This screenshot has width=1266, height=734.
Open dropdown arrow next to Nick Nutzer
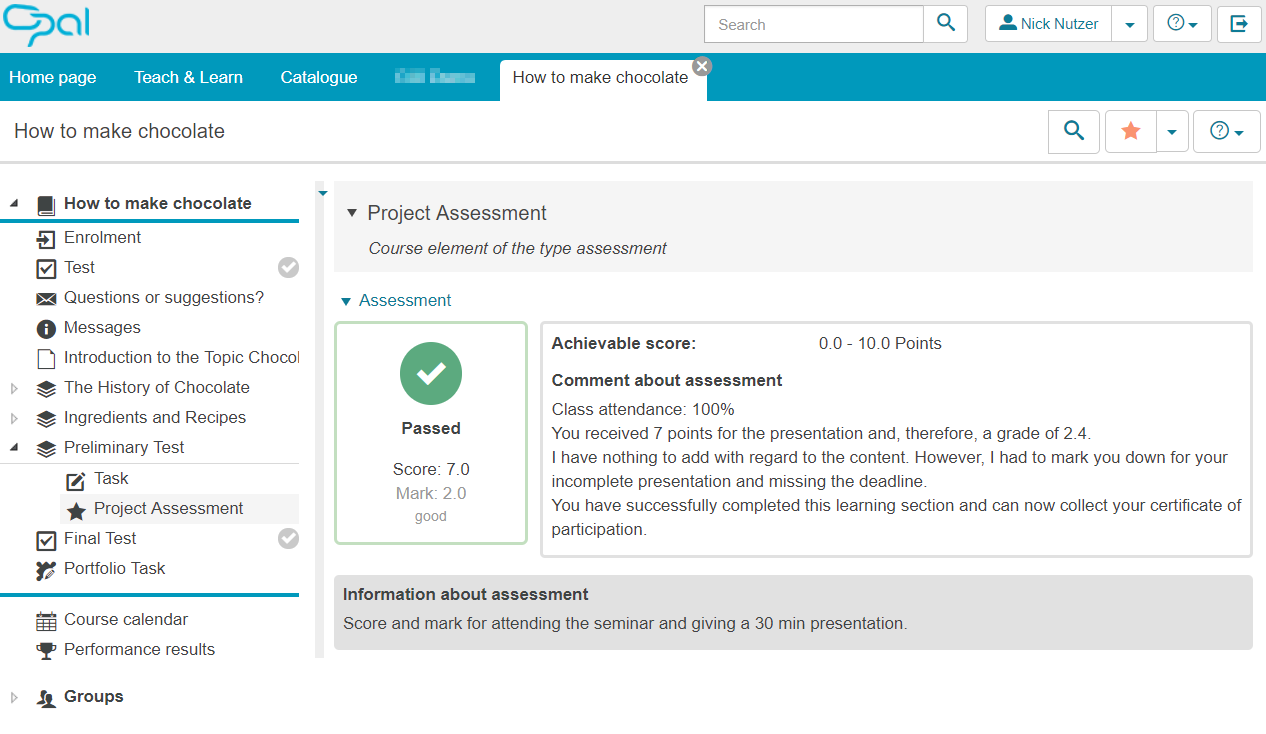(1129, 24)
